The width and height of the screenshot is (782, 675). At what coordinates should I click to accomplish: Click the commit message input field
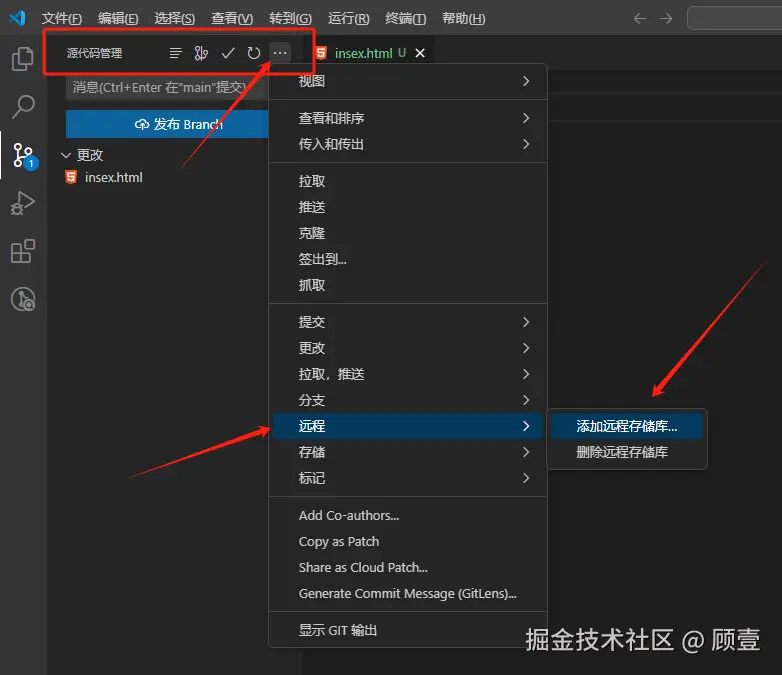pos(167,88)
